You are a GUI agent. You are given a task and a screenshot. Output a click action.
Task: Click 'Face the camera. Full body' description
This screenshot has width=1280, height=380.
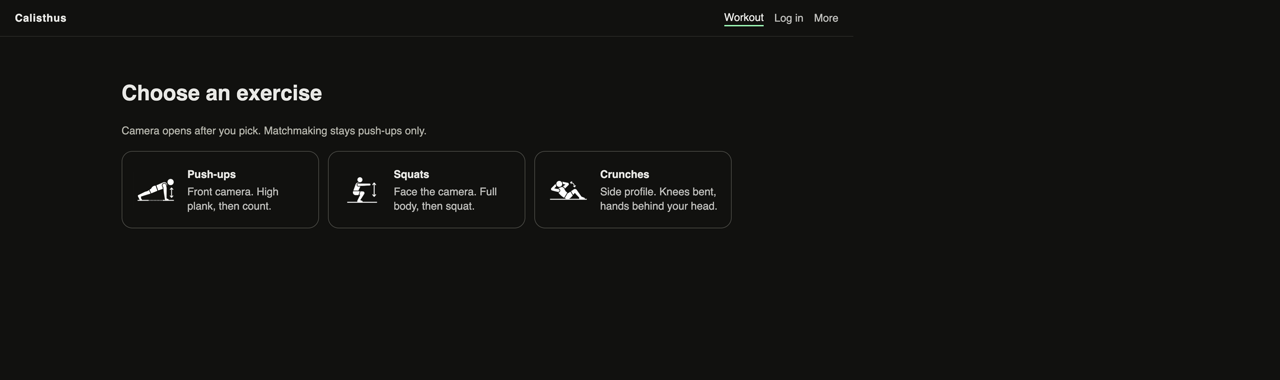445,199
